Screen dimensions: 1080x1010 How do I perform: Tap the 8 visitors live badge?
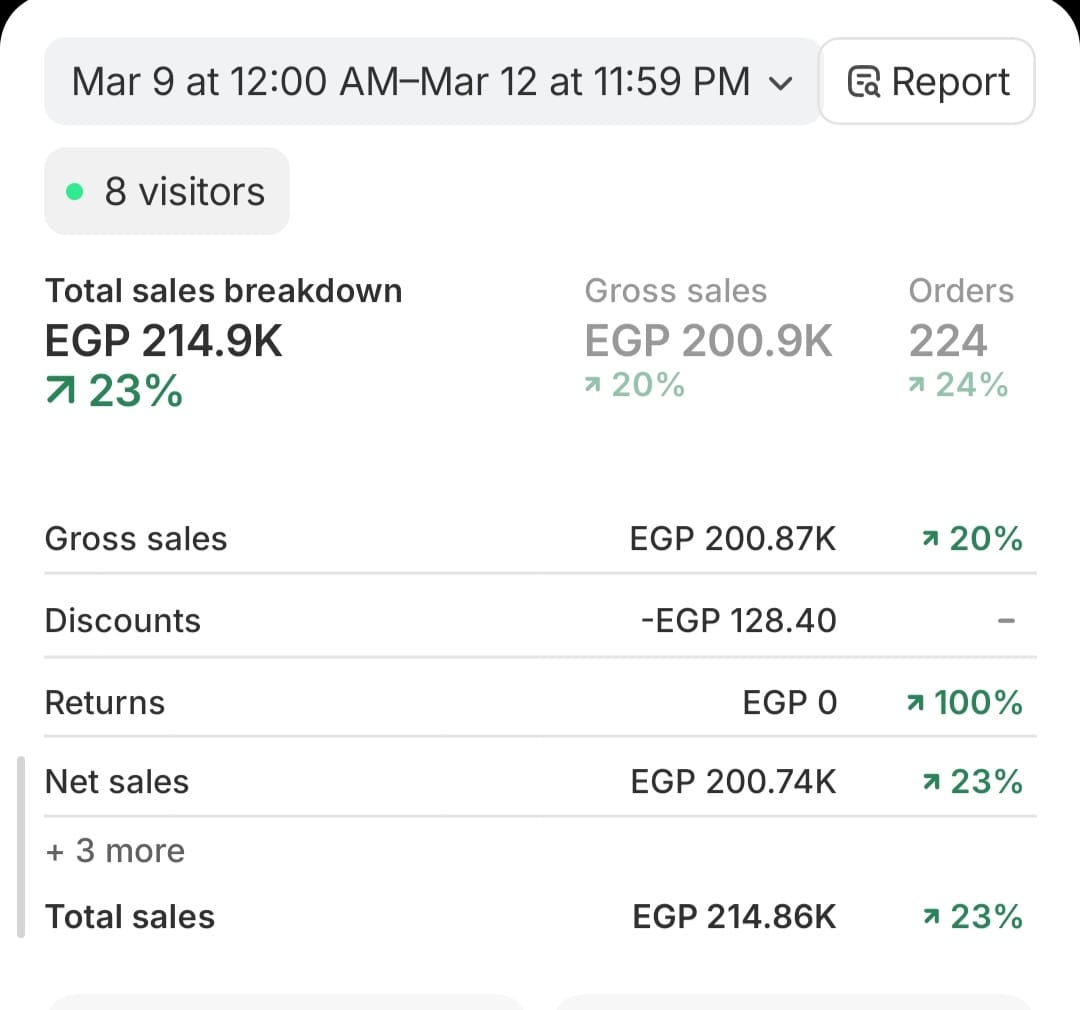point(167,192)
